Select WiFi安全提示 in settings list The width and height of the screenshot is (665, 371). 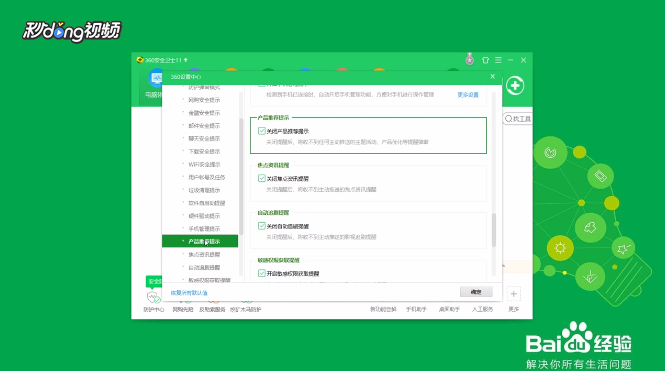[204, 165]
